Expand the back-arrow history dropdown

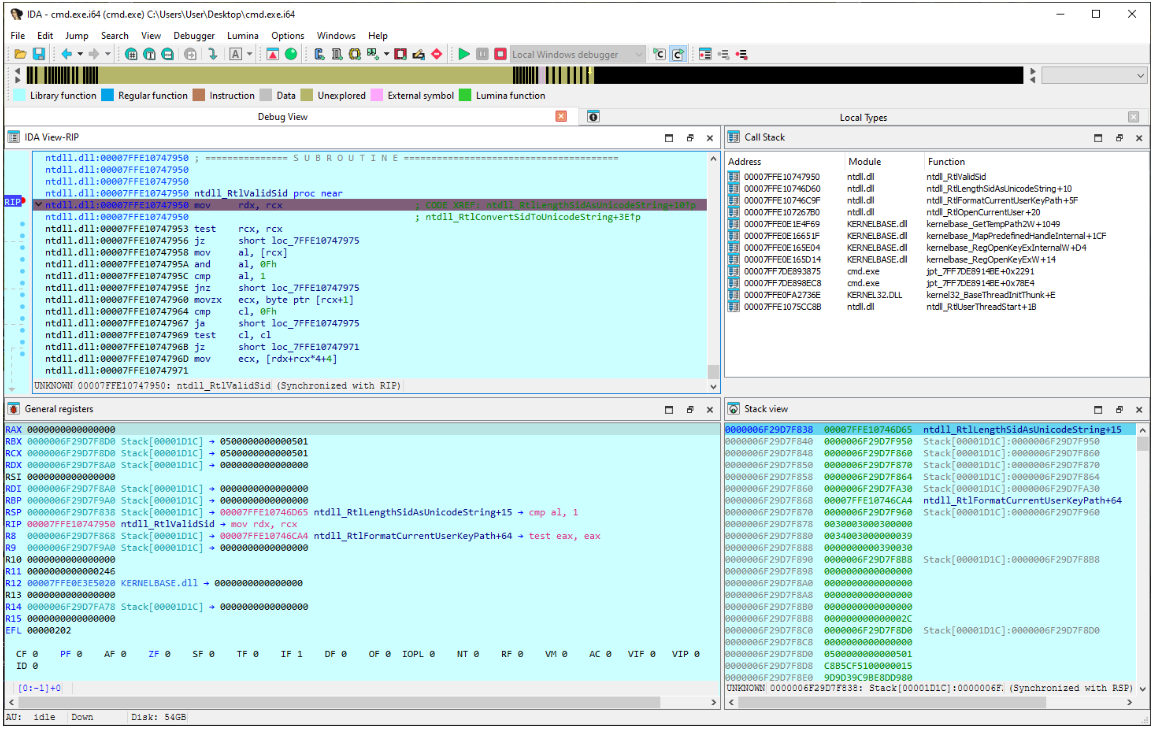click(x=80, y=54)
